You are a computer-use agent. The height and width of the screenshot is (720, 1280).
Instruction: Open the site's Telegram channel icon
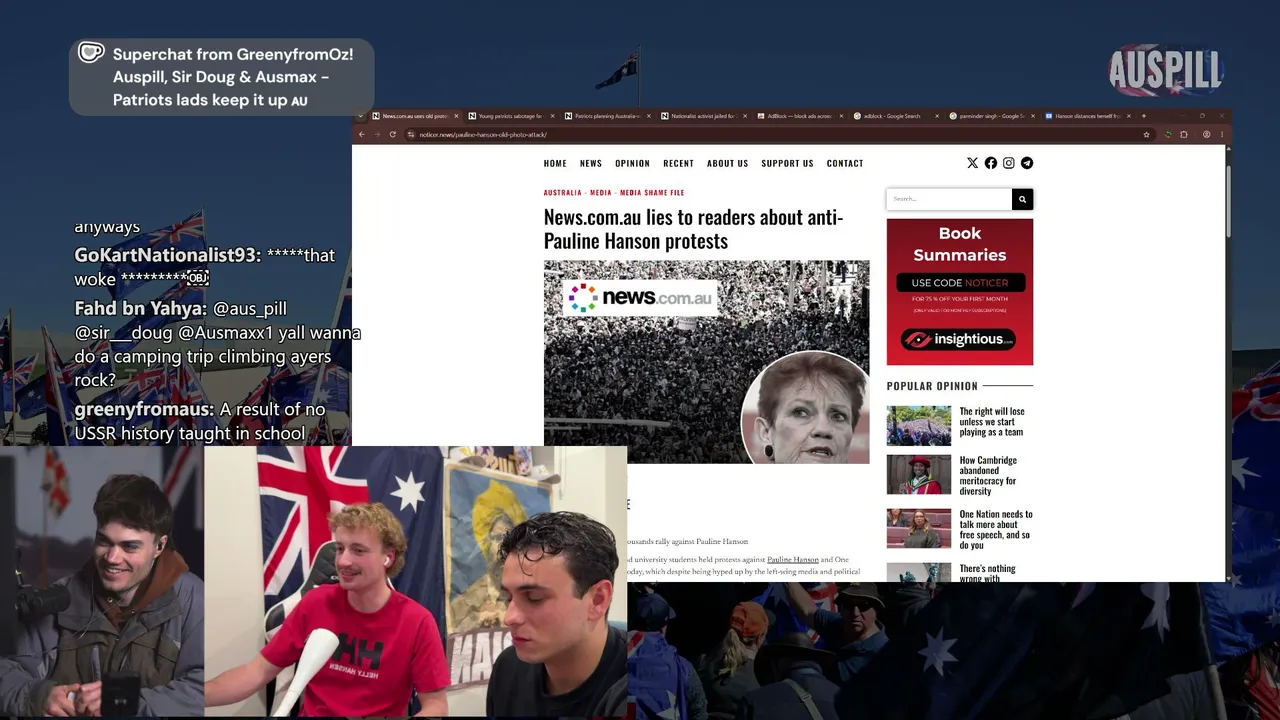tap(1026, 163)
